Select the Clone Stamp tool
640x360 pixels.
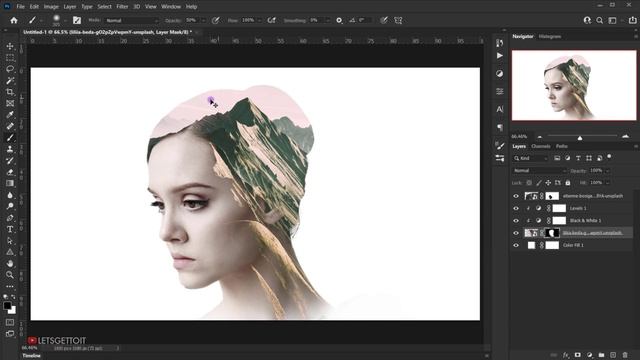point(10,149)
